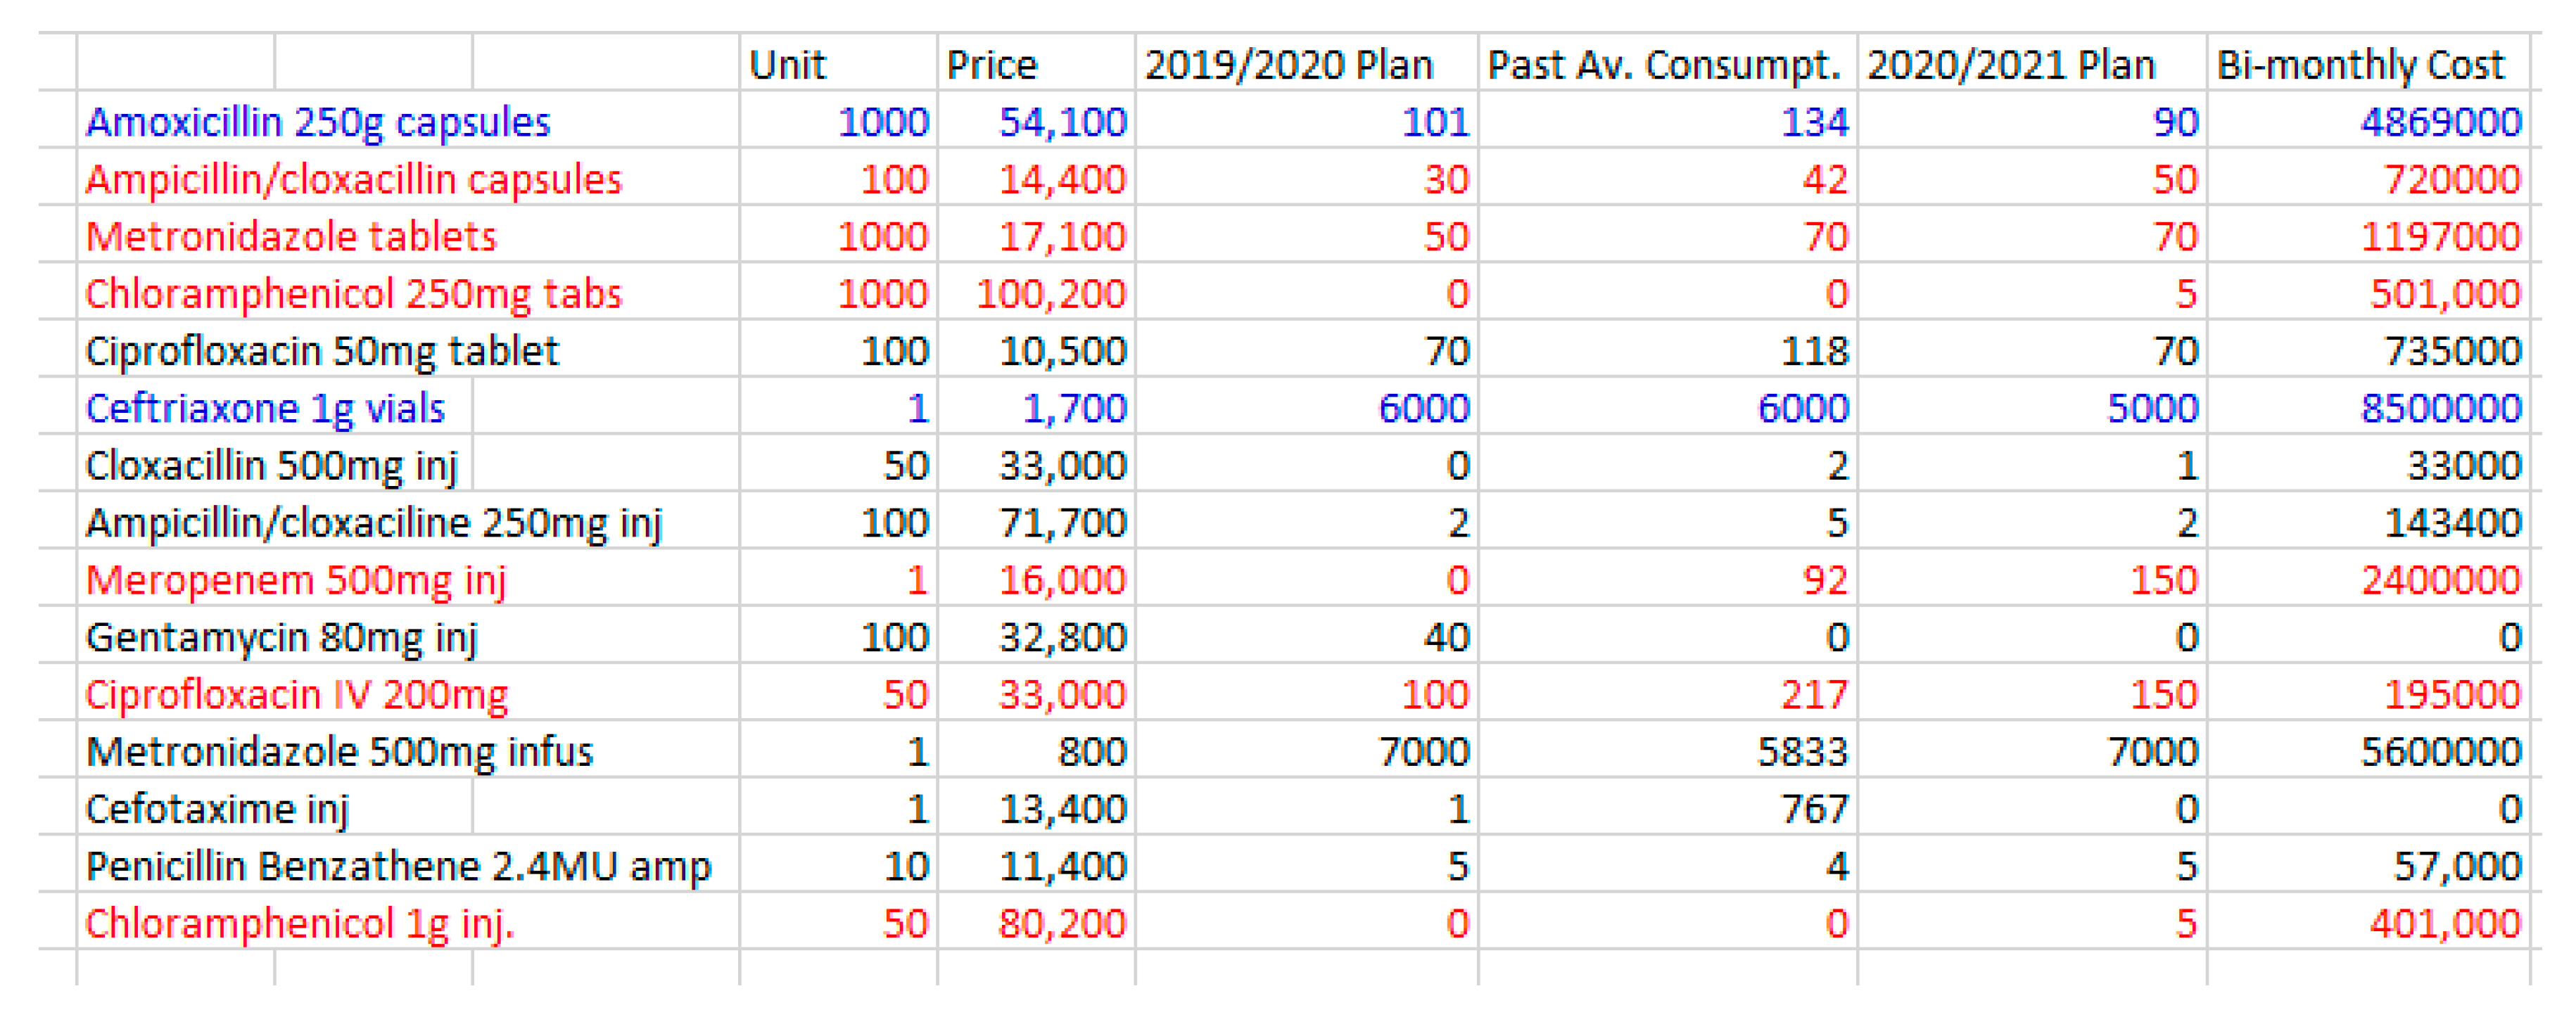Select the Past Av. Consumpt. header
Screen dimensions: 2576x1017
(x=1664, y=65)
